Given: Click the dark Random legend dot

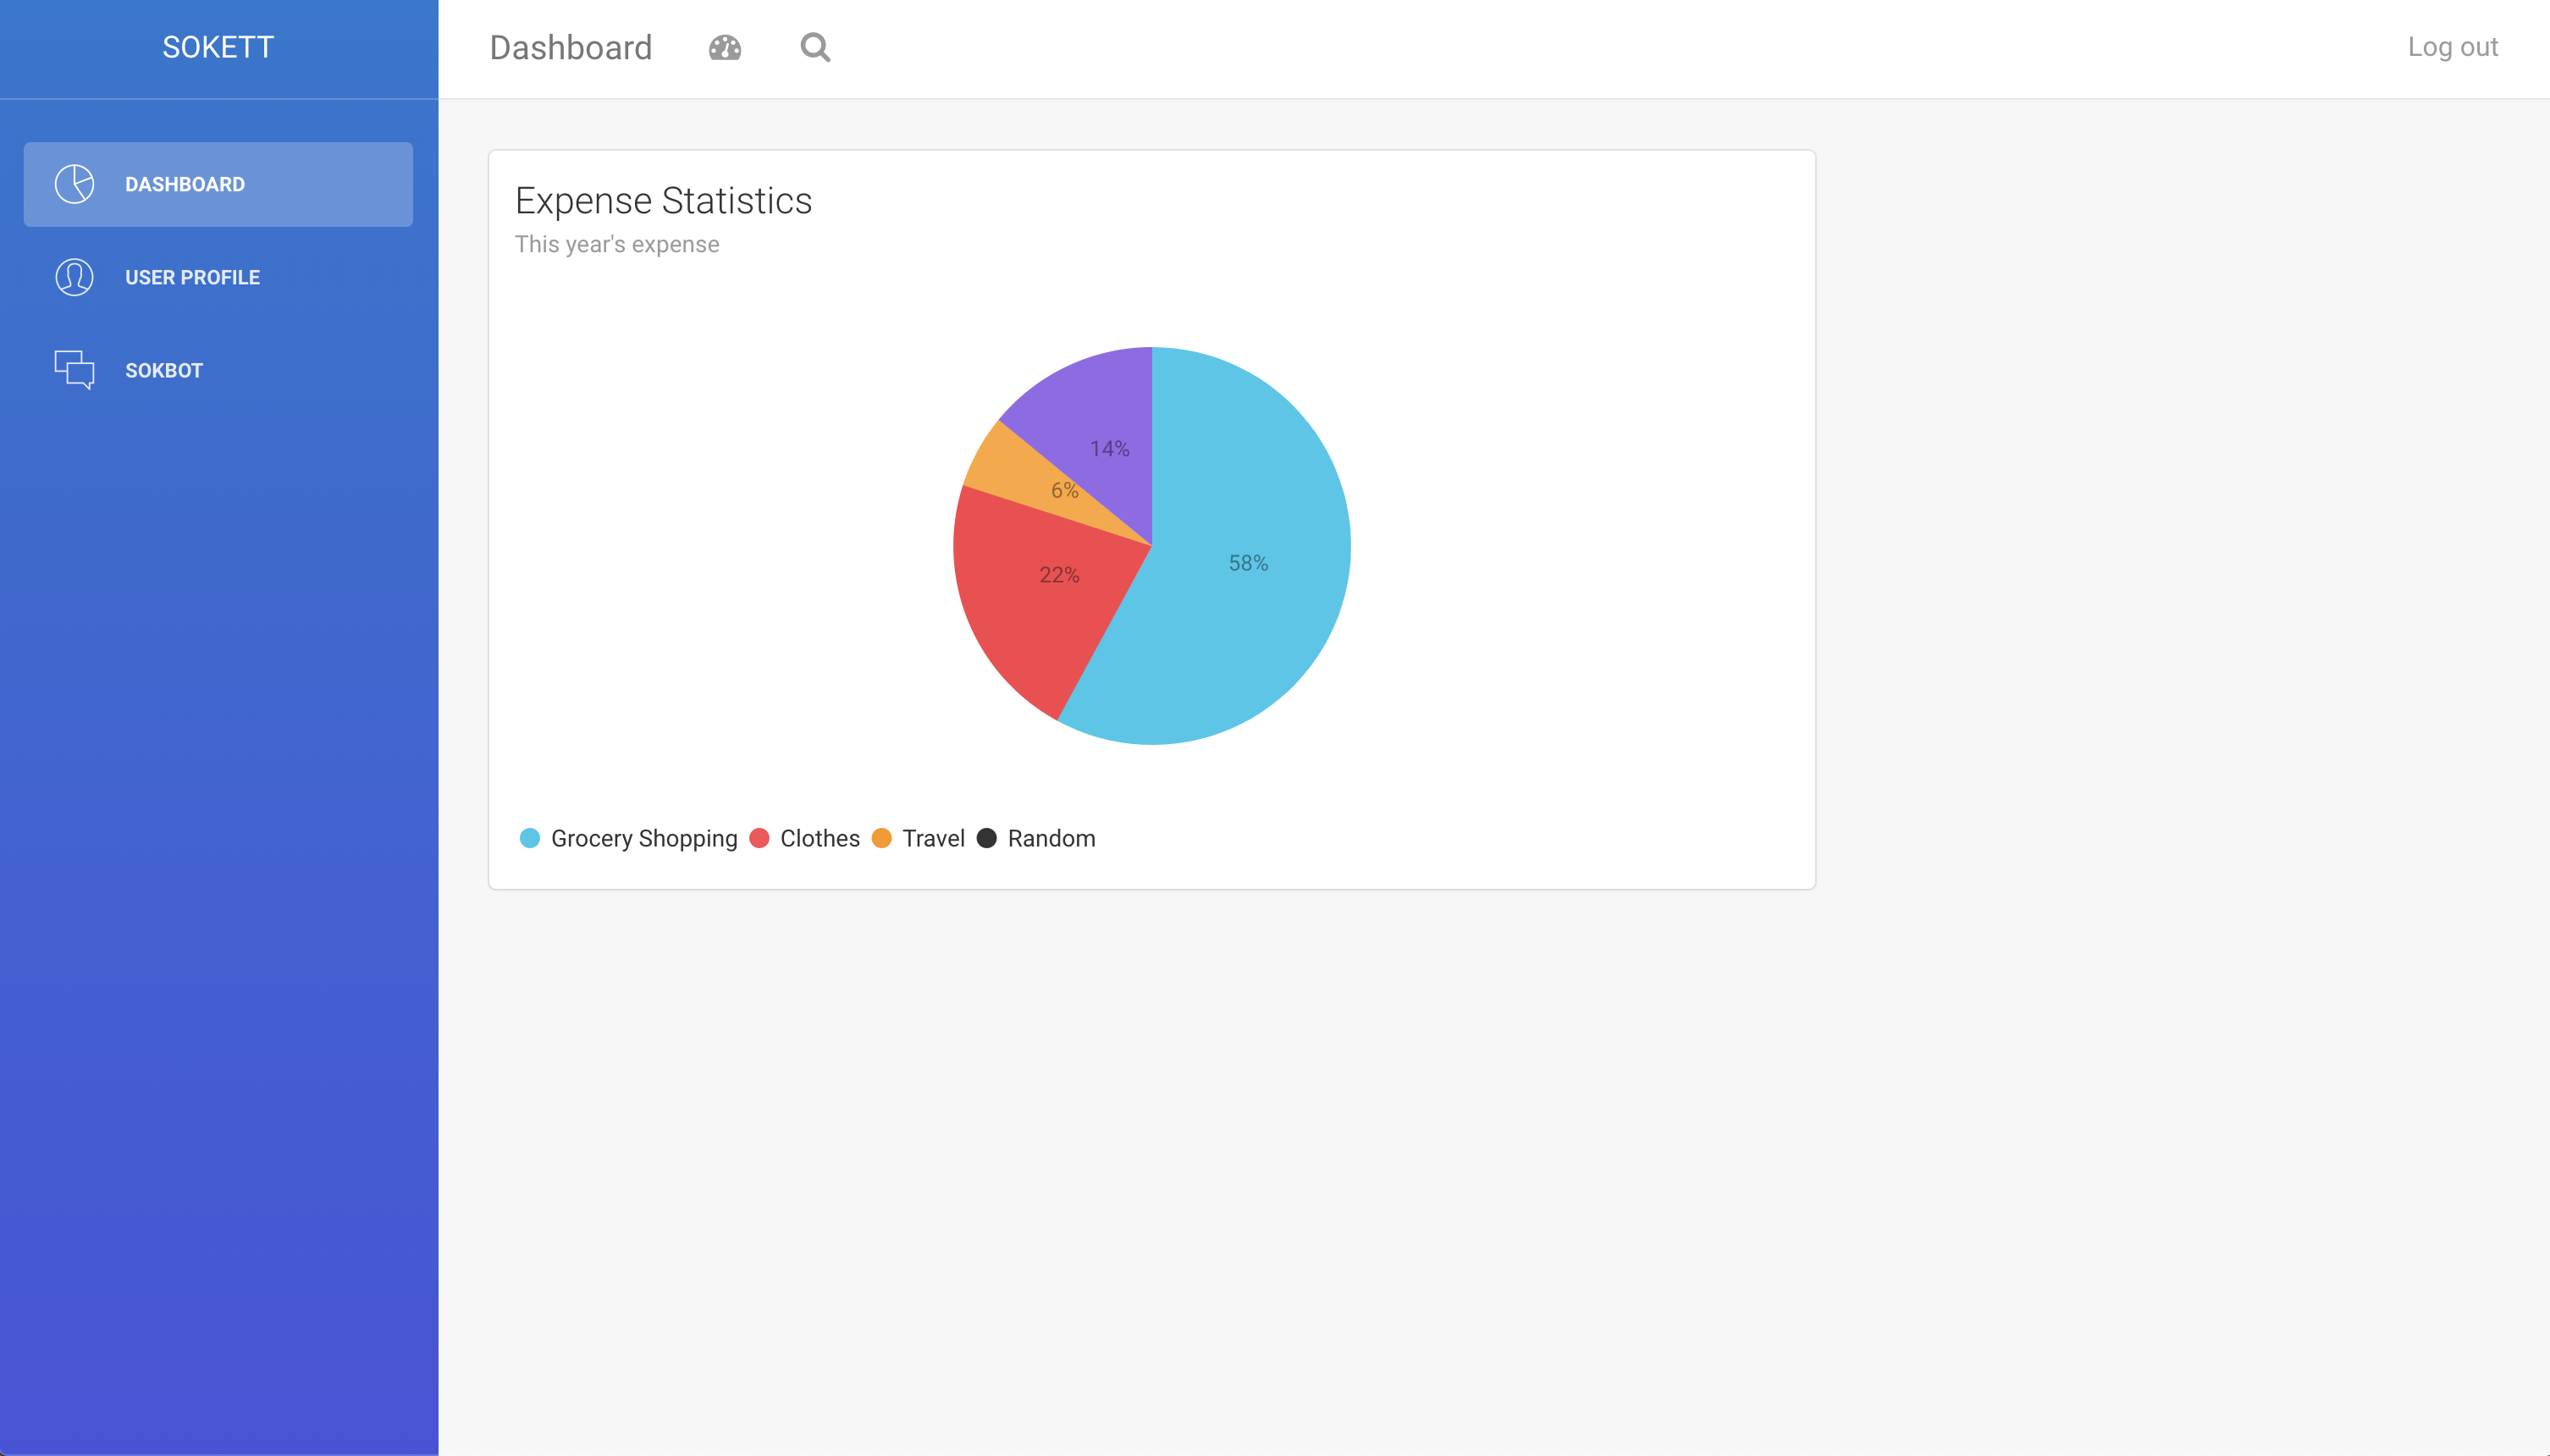Looking at the screenshot, I should pyautogui.click(x=986, y=838).
